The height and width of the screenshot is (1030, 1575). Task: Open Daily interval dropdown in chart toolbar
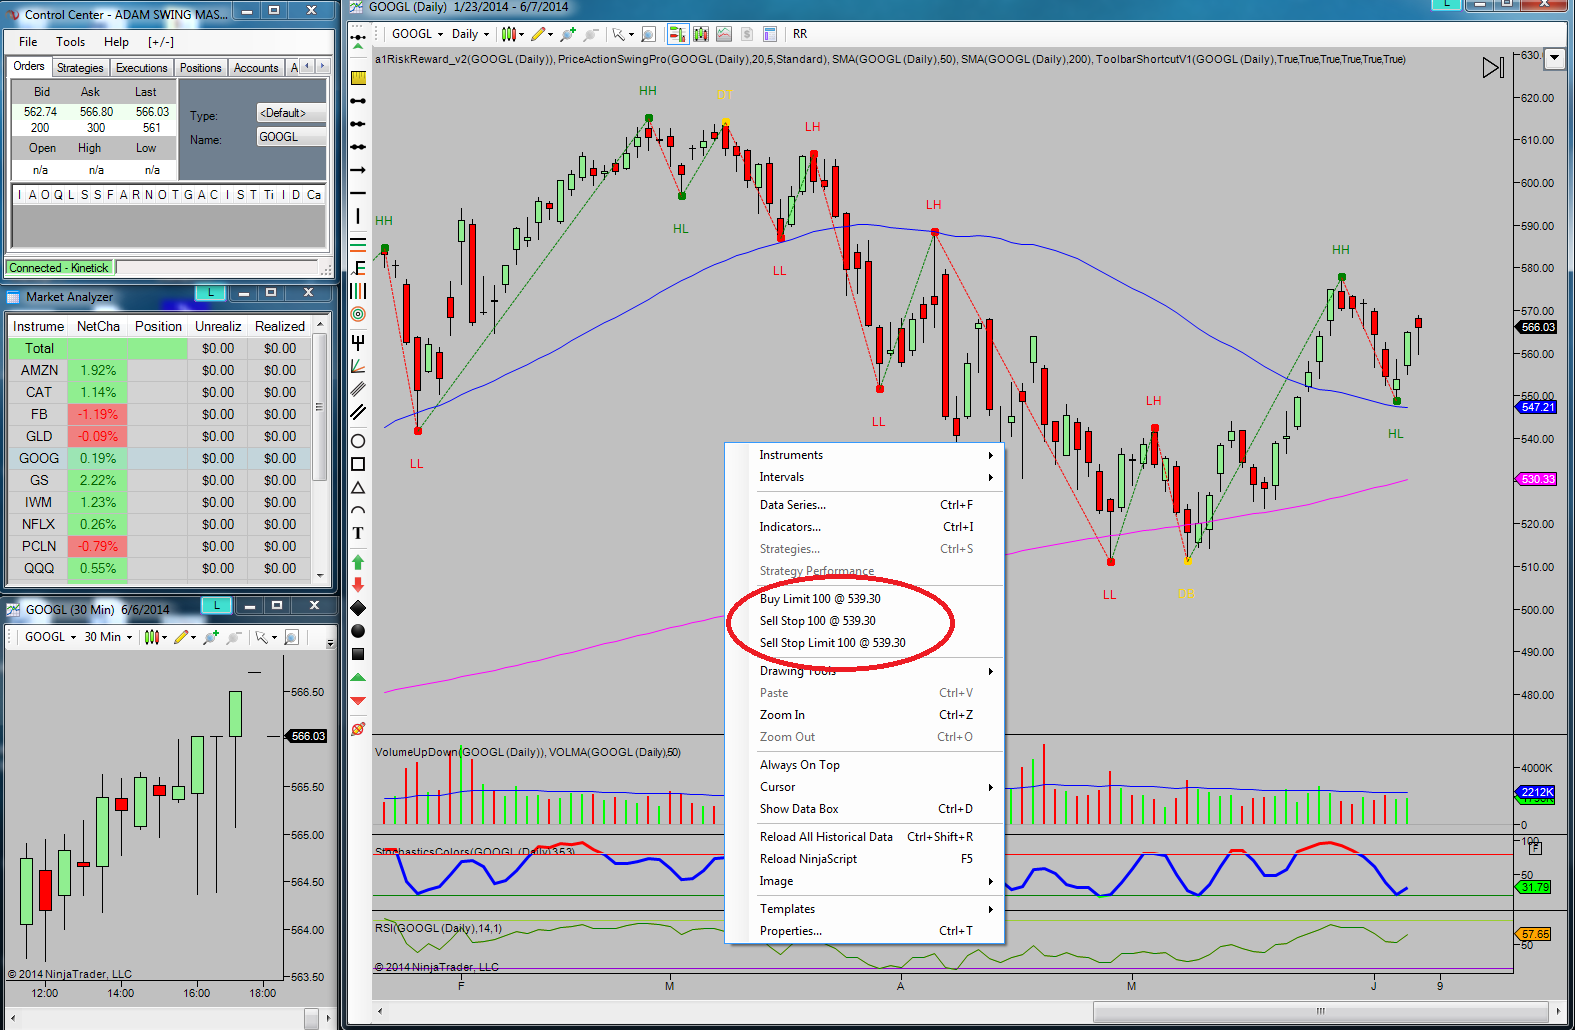click(470, 34)
